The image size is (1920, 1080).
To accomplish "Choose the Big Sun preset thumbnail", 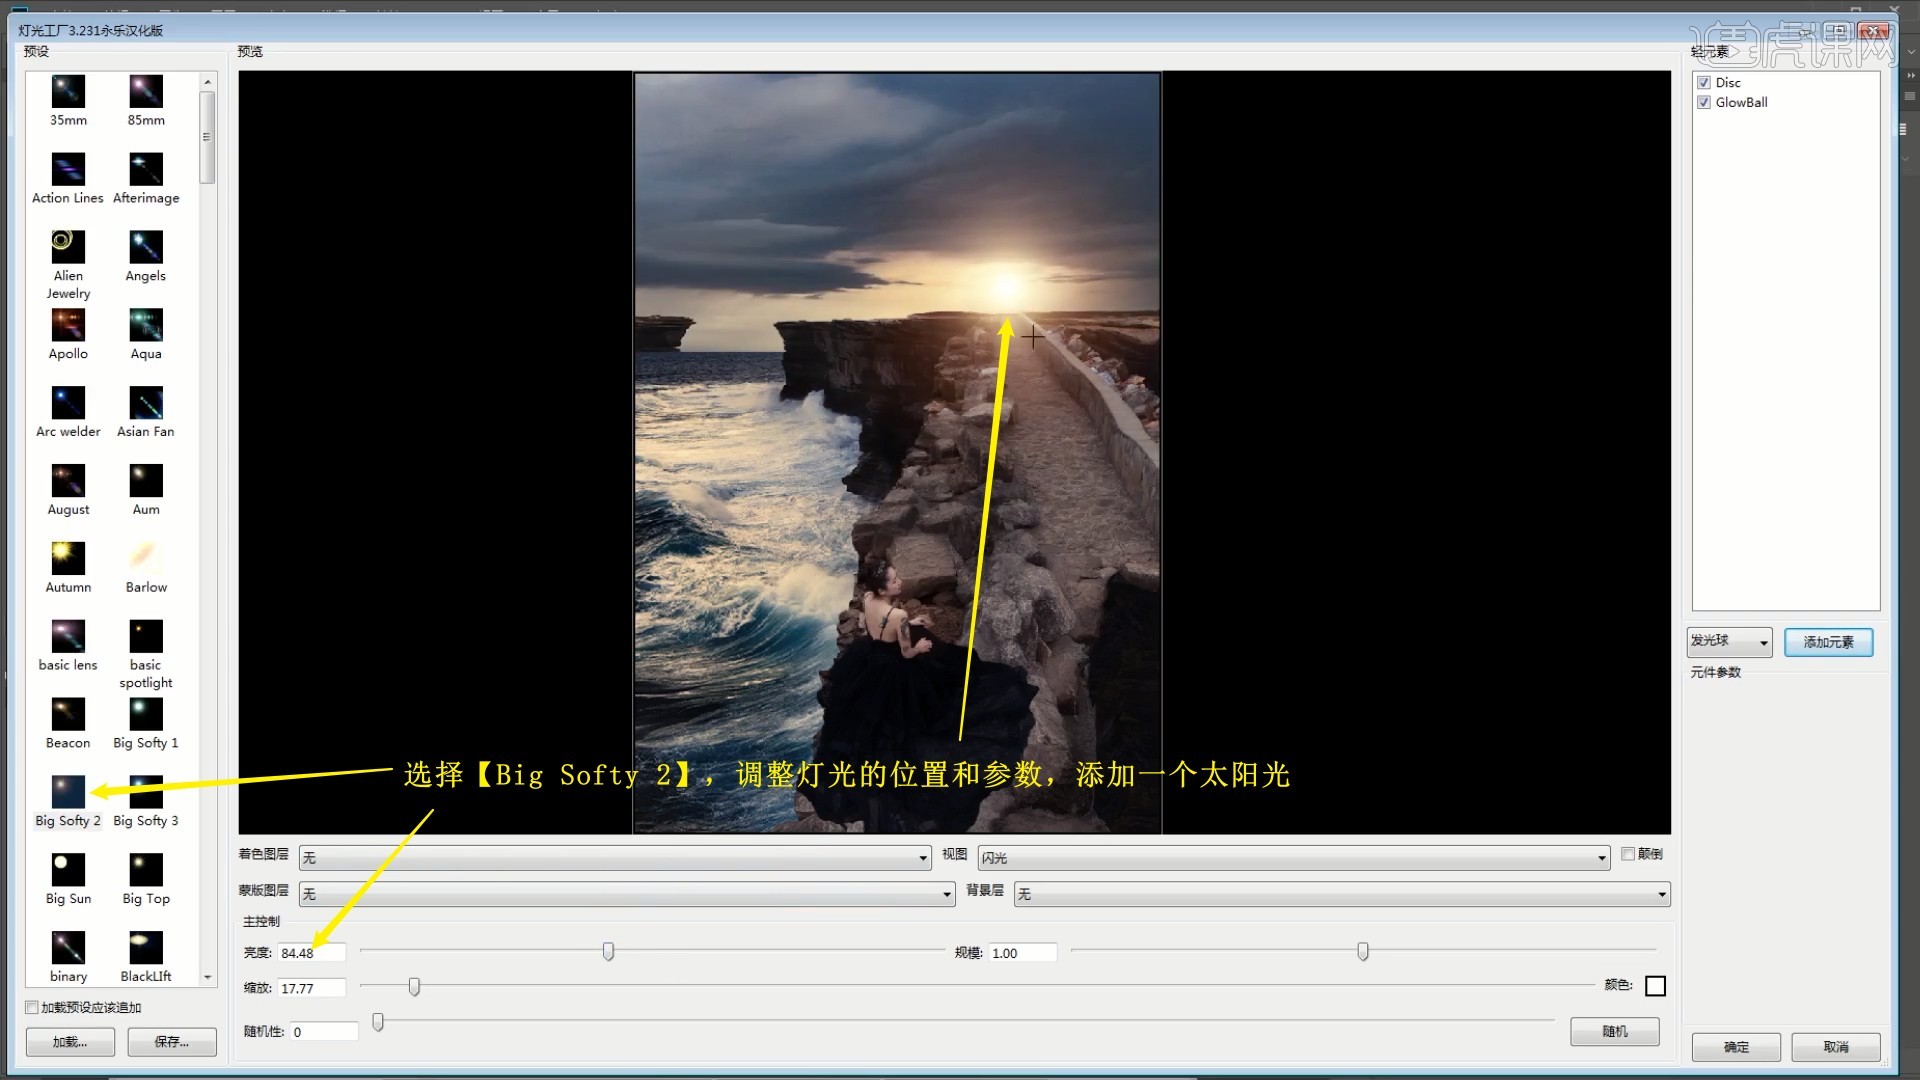I will (68, 869).
